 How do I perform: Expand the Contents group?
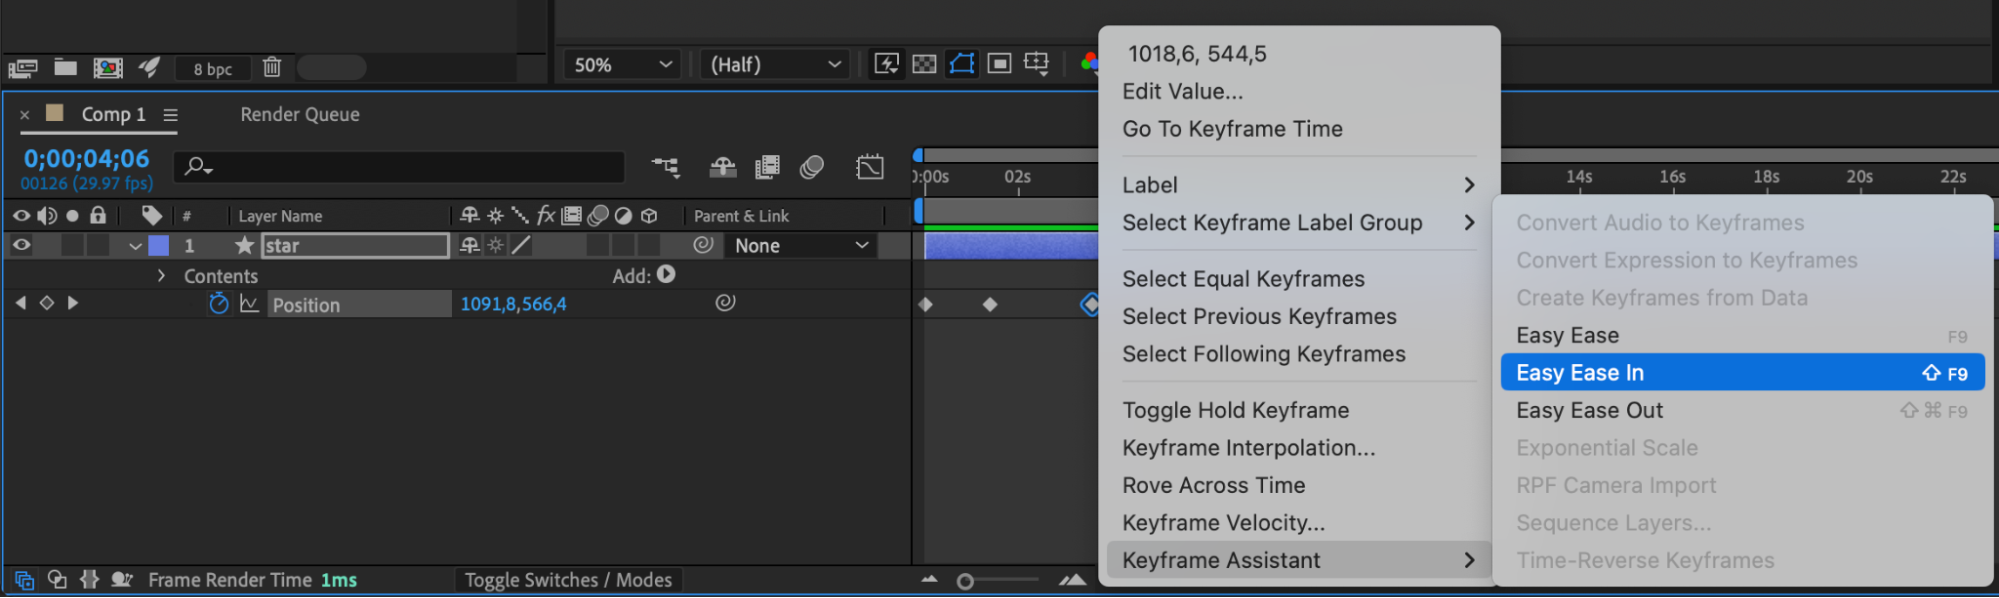[x=161, y=276]
